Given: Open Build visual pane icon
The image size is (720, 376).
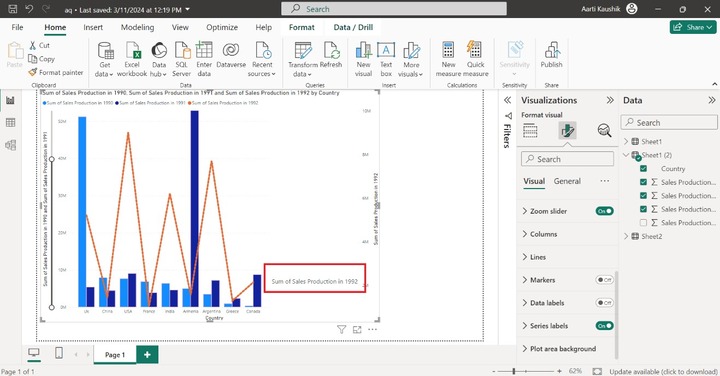Looking at the screenshot, I should click(x=530, y=131).
